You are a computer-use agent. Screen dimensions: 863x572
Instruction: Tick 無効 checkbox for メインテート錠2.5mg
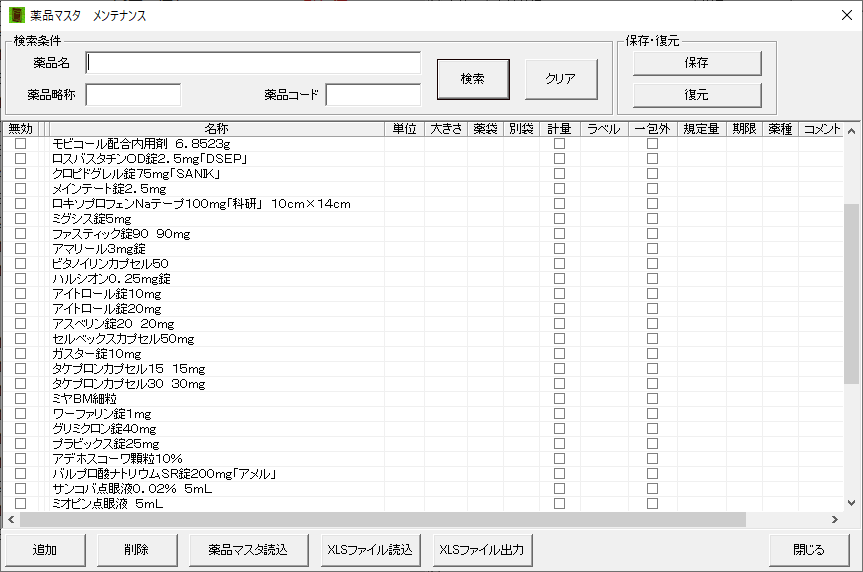[20, 188]
